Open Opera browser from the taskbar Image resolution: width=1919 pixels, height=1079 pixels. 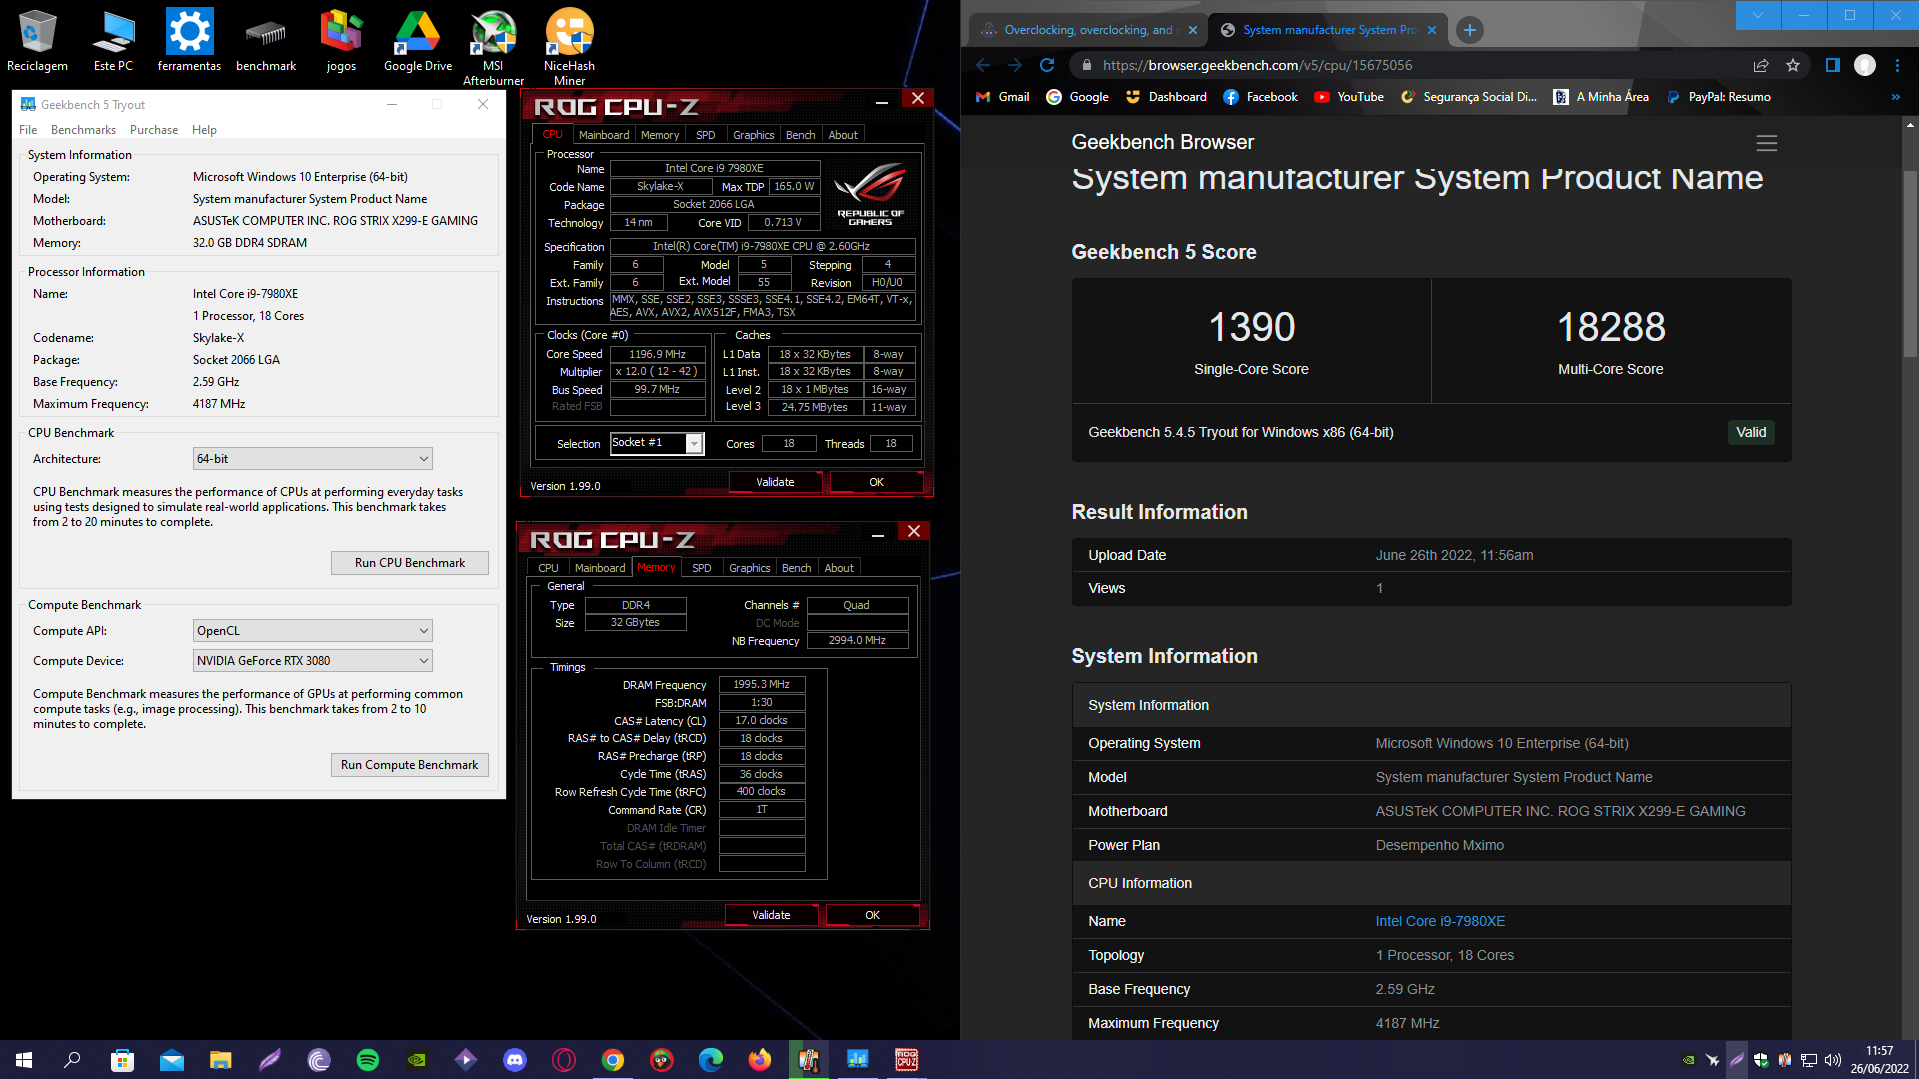coord(564,1060)
